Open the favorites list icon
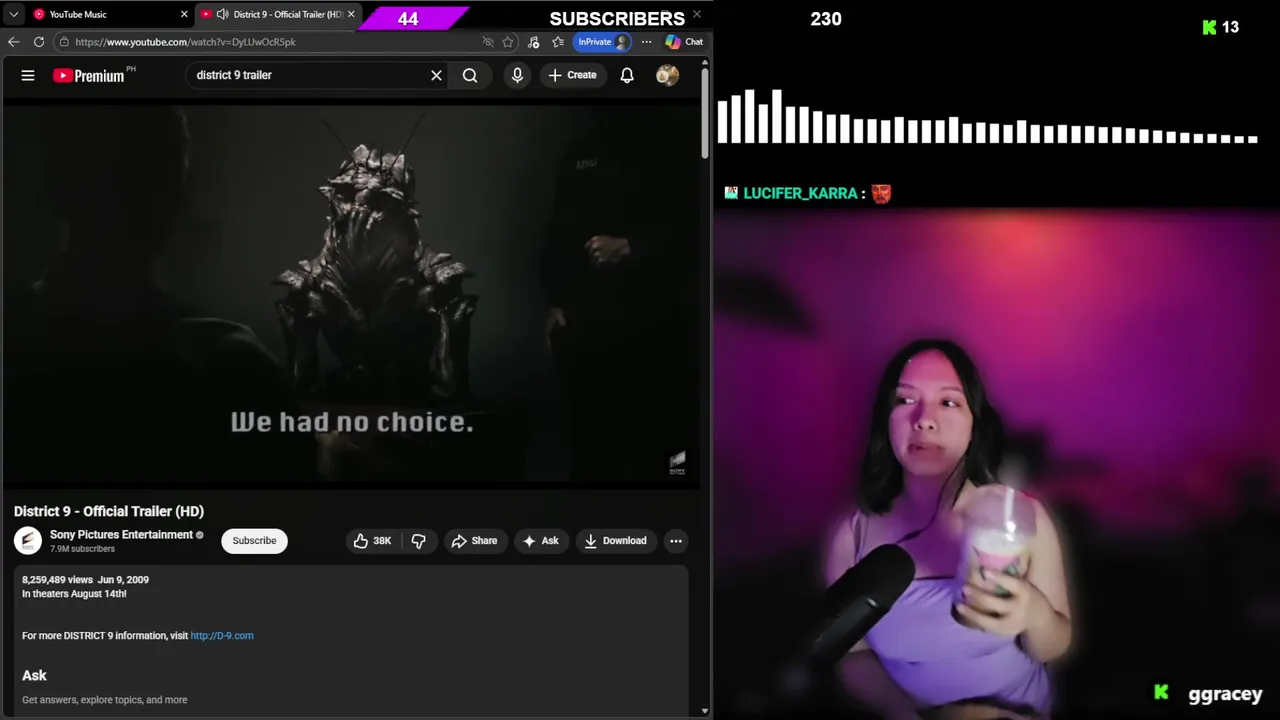The height and width of the screenshot is (720, 1280). [558, 42]
